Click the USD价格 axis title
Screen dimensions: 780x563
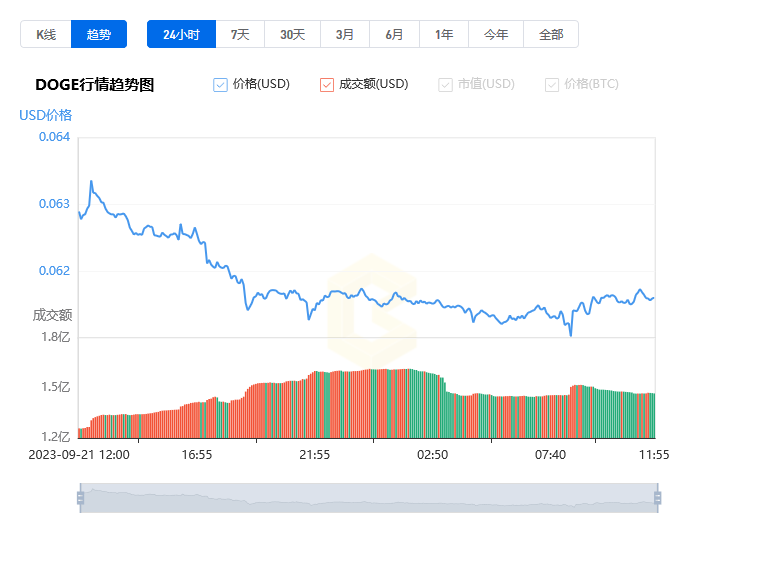coord(46,115)
